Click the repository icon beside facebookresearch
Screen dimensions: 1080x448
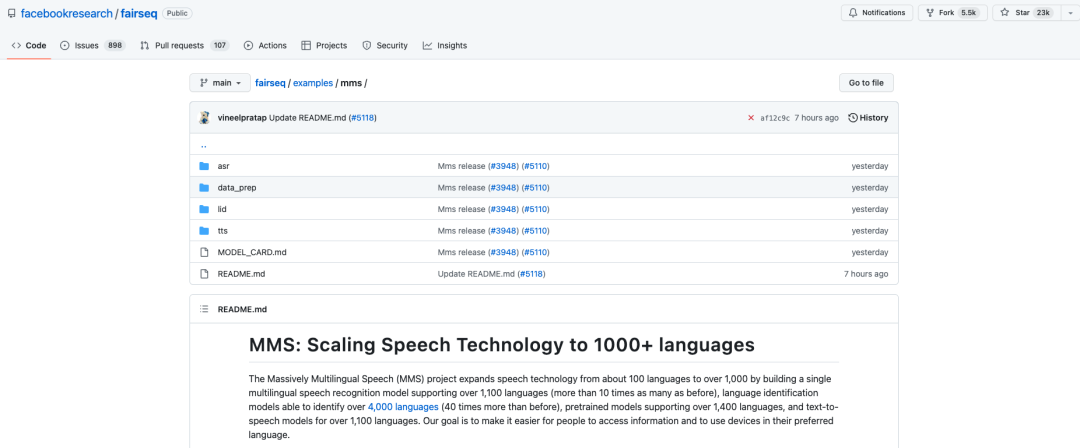[x=11, y=14]
